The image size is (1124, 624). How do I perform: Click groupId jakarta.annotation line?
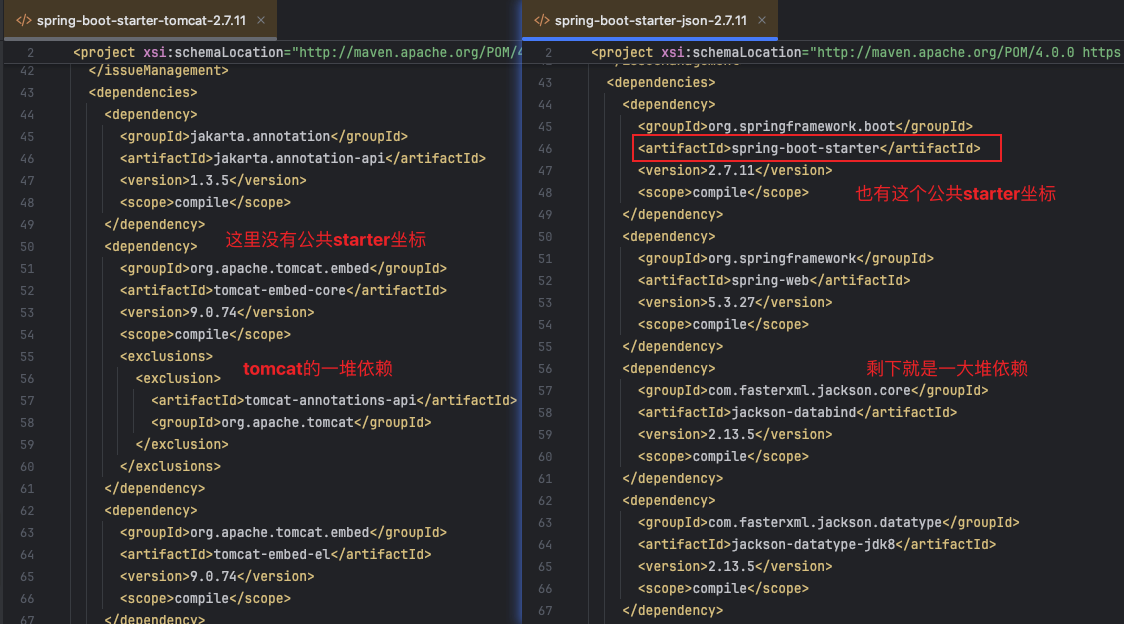(x=264, y=136)
